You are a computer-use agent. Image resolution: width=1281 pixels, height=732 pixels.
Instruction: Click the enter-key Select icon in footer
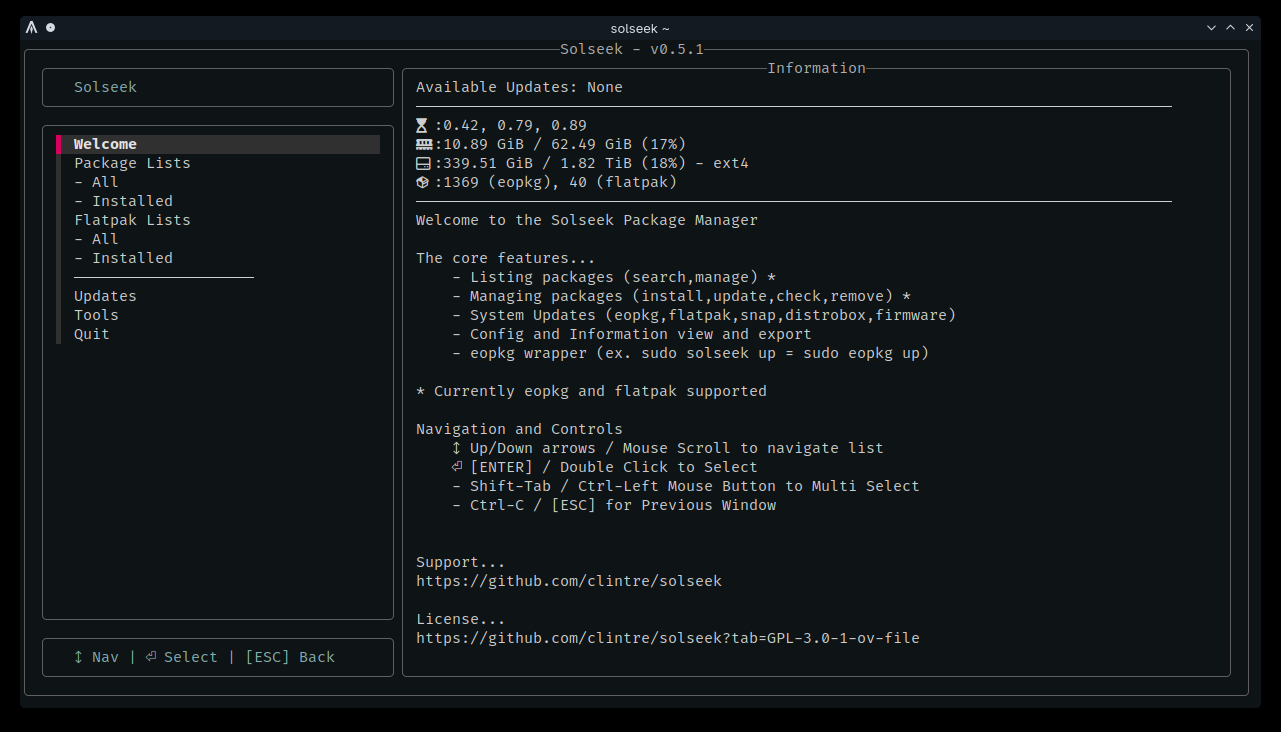pos(150,657)
